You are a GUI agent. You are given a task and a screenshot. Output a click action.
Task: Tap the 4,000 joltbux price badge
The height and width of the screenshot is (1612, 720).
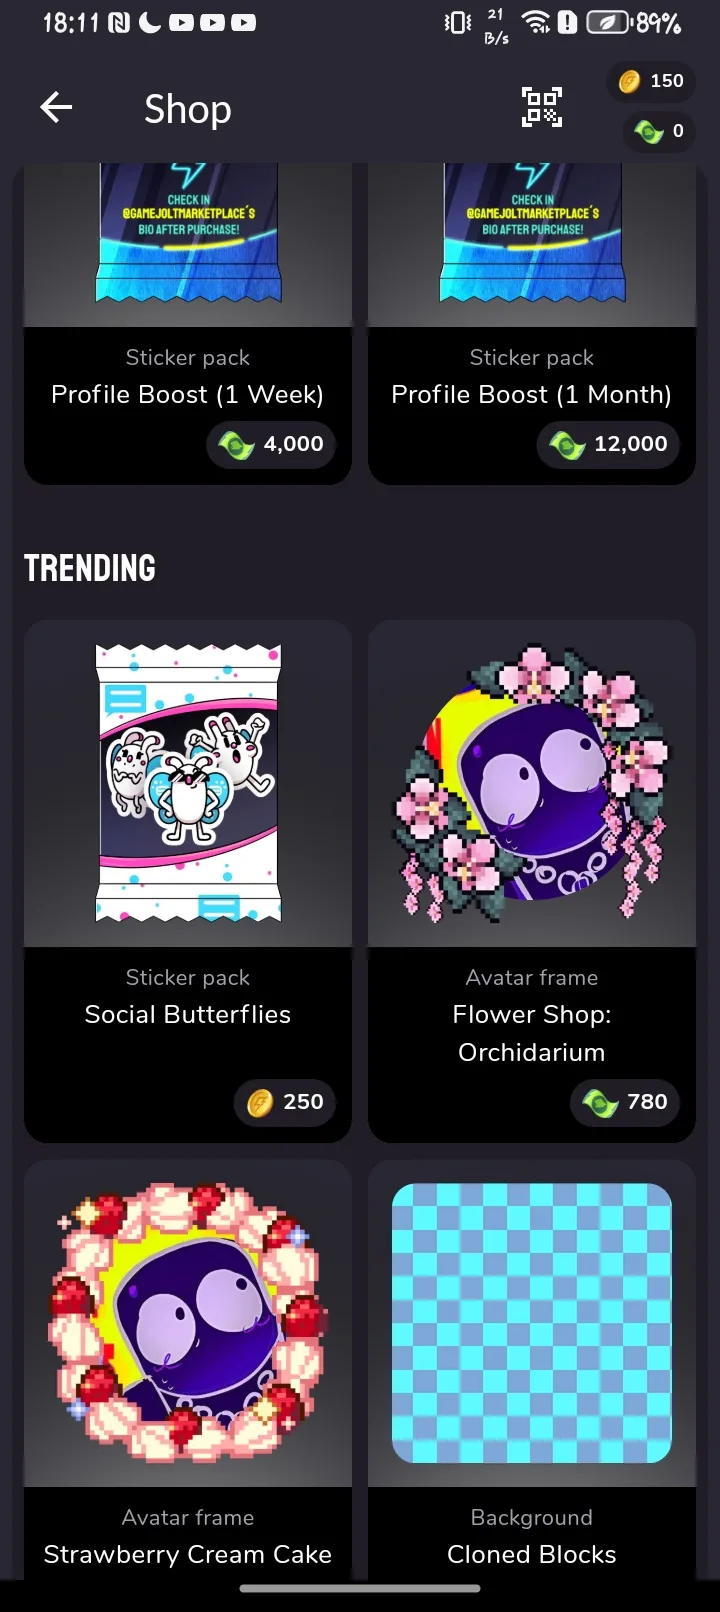[x=272, y=444]
